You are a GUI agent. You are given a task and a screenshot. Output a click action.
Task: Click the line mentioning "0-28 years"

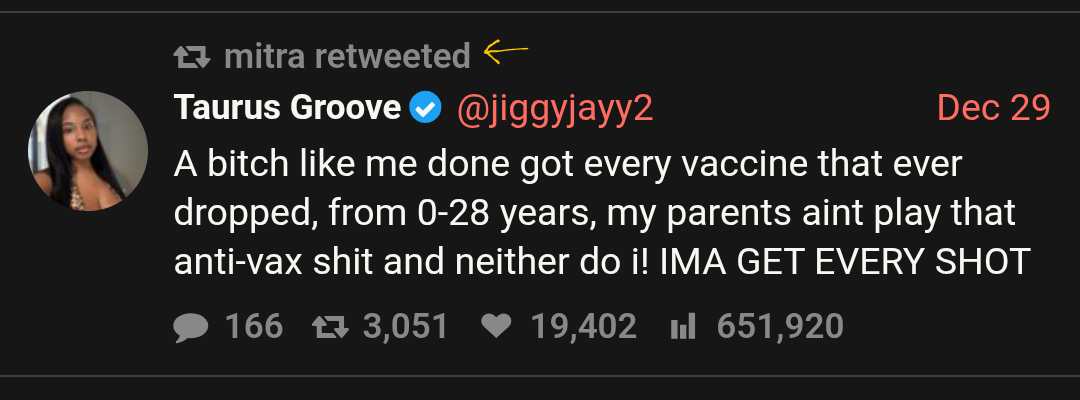[x=592, y=211]
